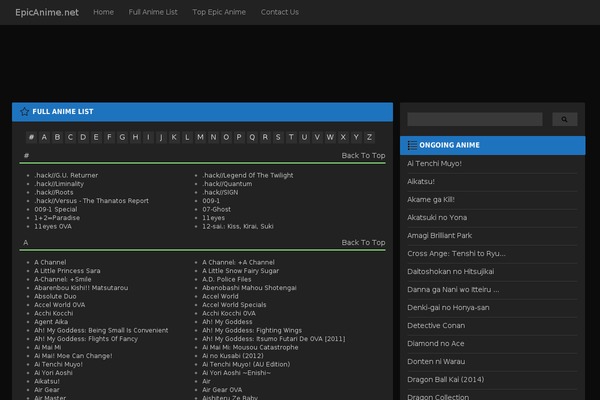600x400 pixels.
Task: Jump to letter Z in index
Action: 369,137
